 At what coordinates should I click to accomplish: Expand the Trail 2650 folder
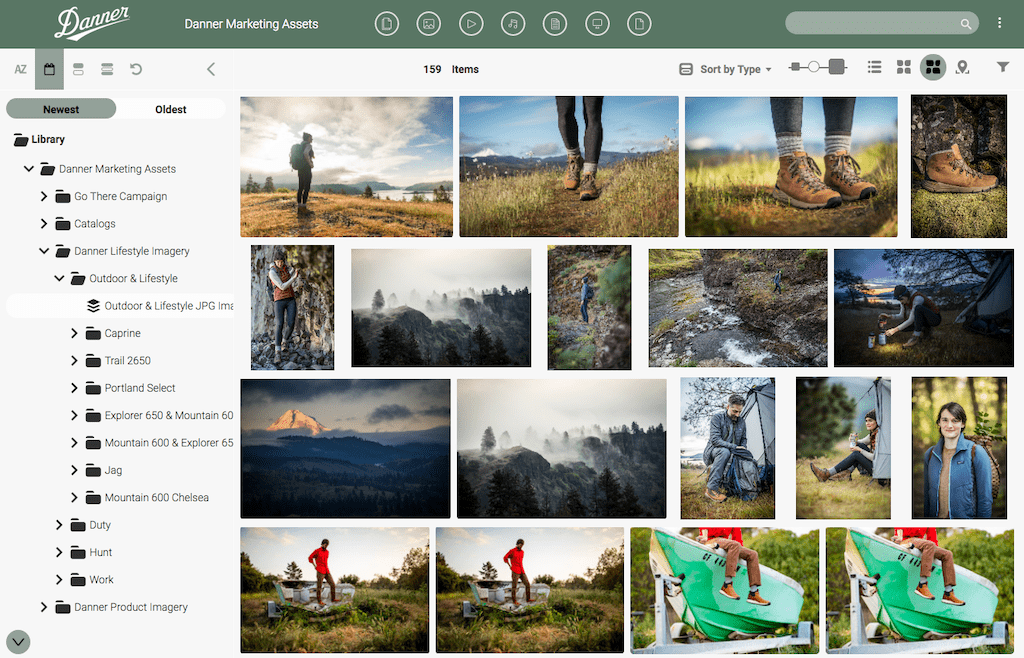tap(74, 361)
